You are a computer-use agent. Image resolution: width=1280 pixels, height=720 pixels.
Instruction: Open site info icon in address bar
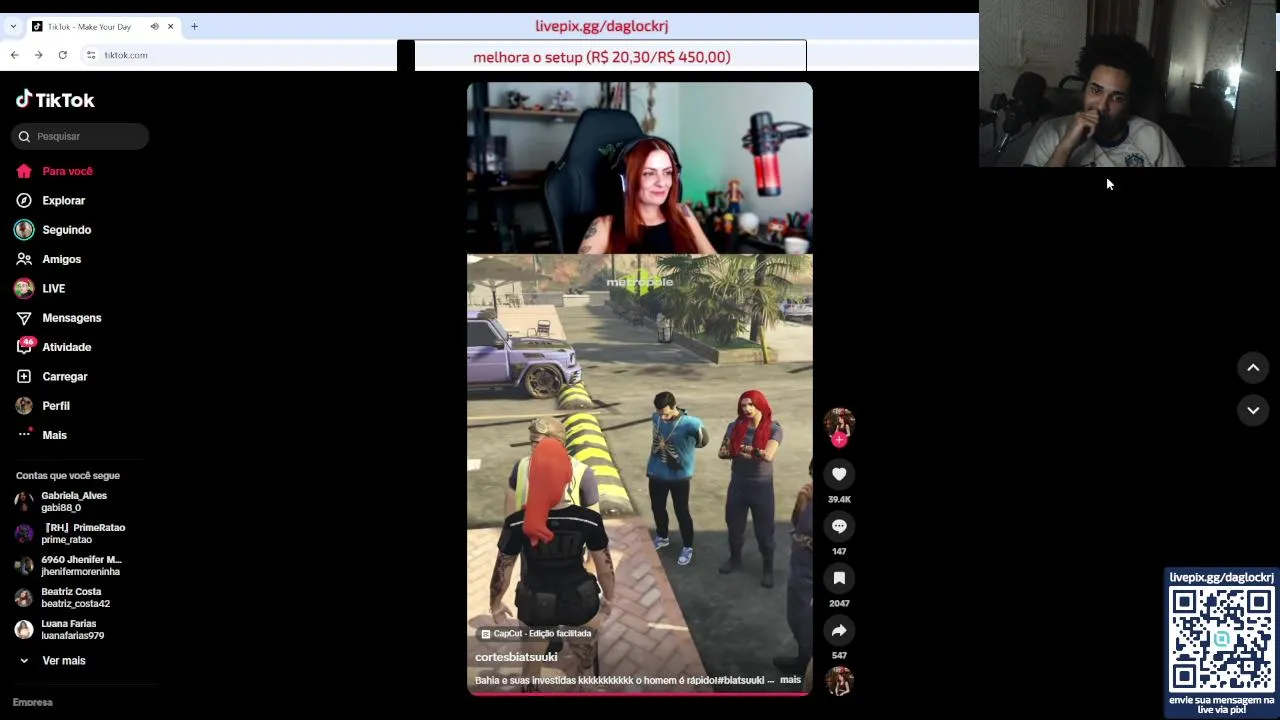point(91,55)
